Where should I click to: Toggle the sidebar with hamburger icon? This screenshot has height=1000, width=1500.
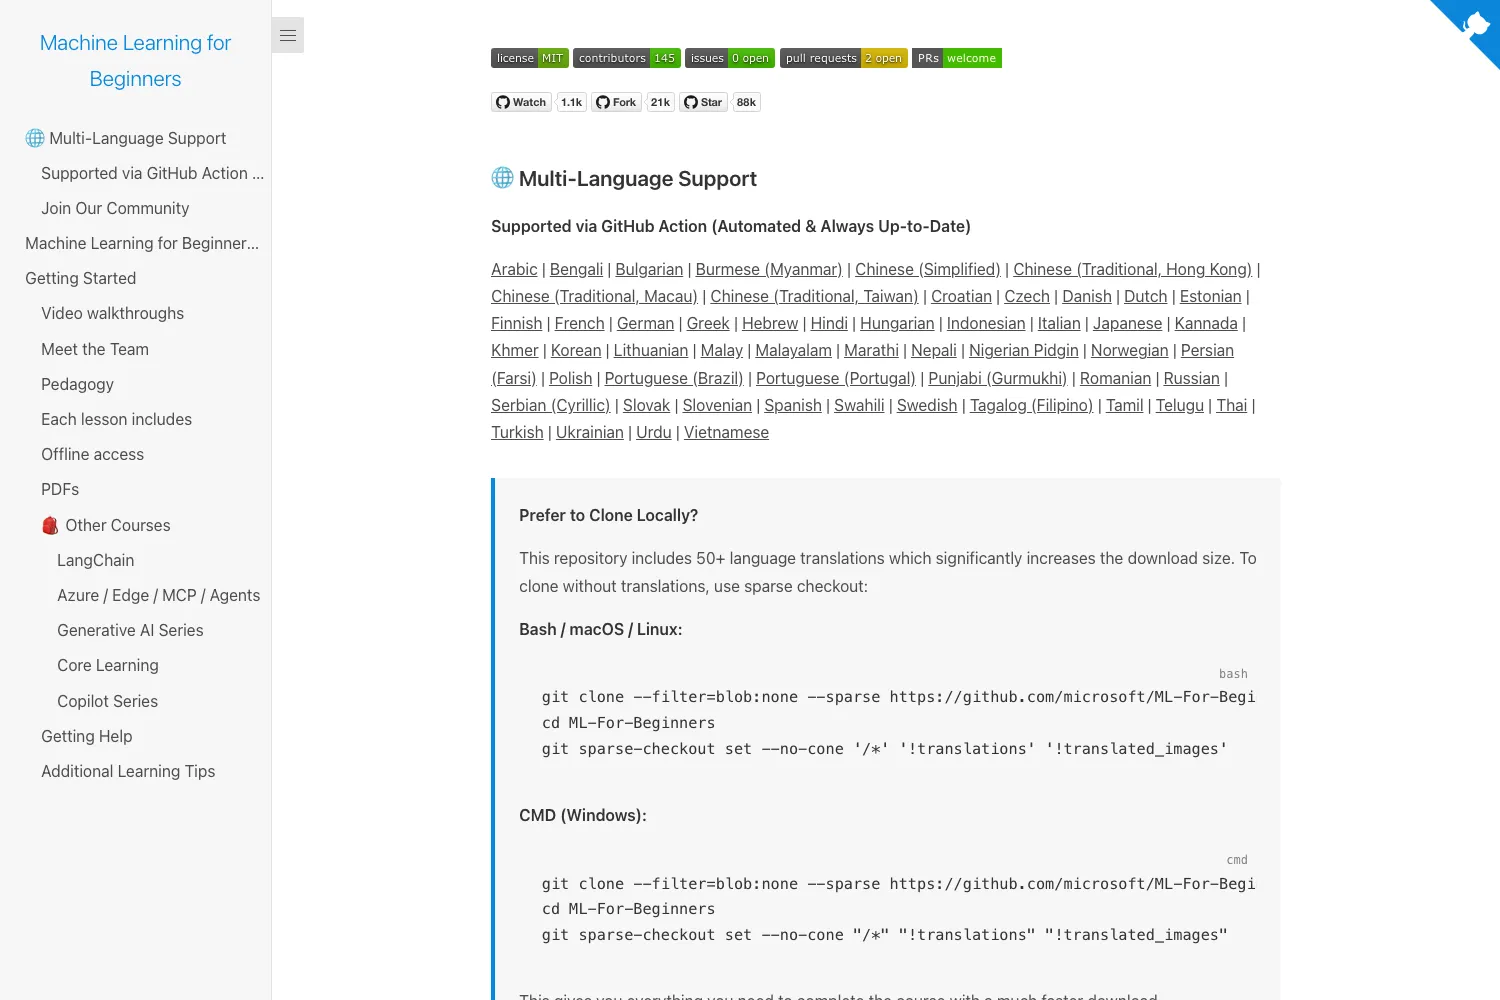tap(288, 36)
